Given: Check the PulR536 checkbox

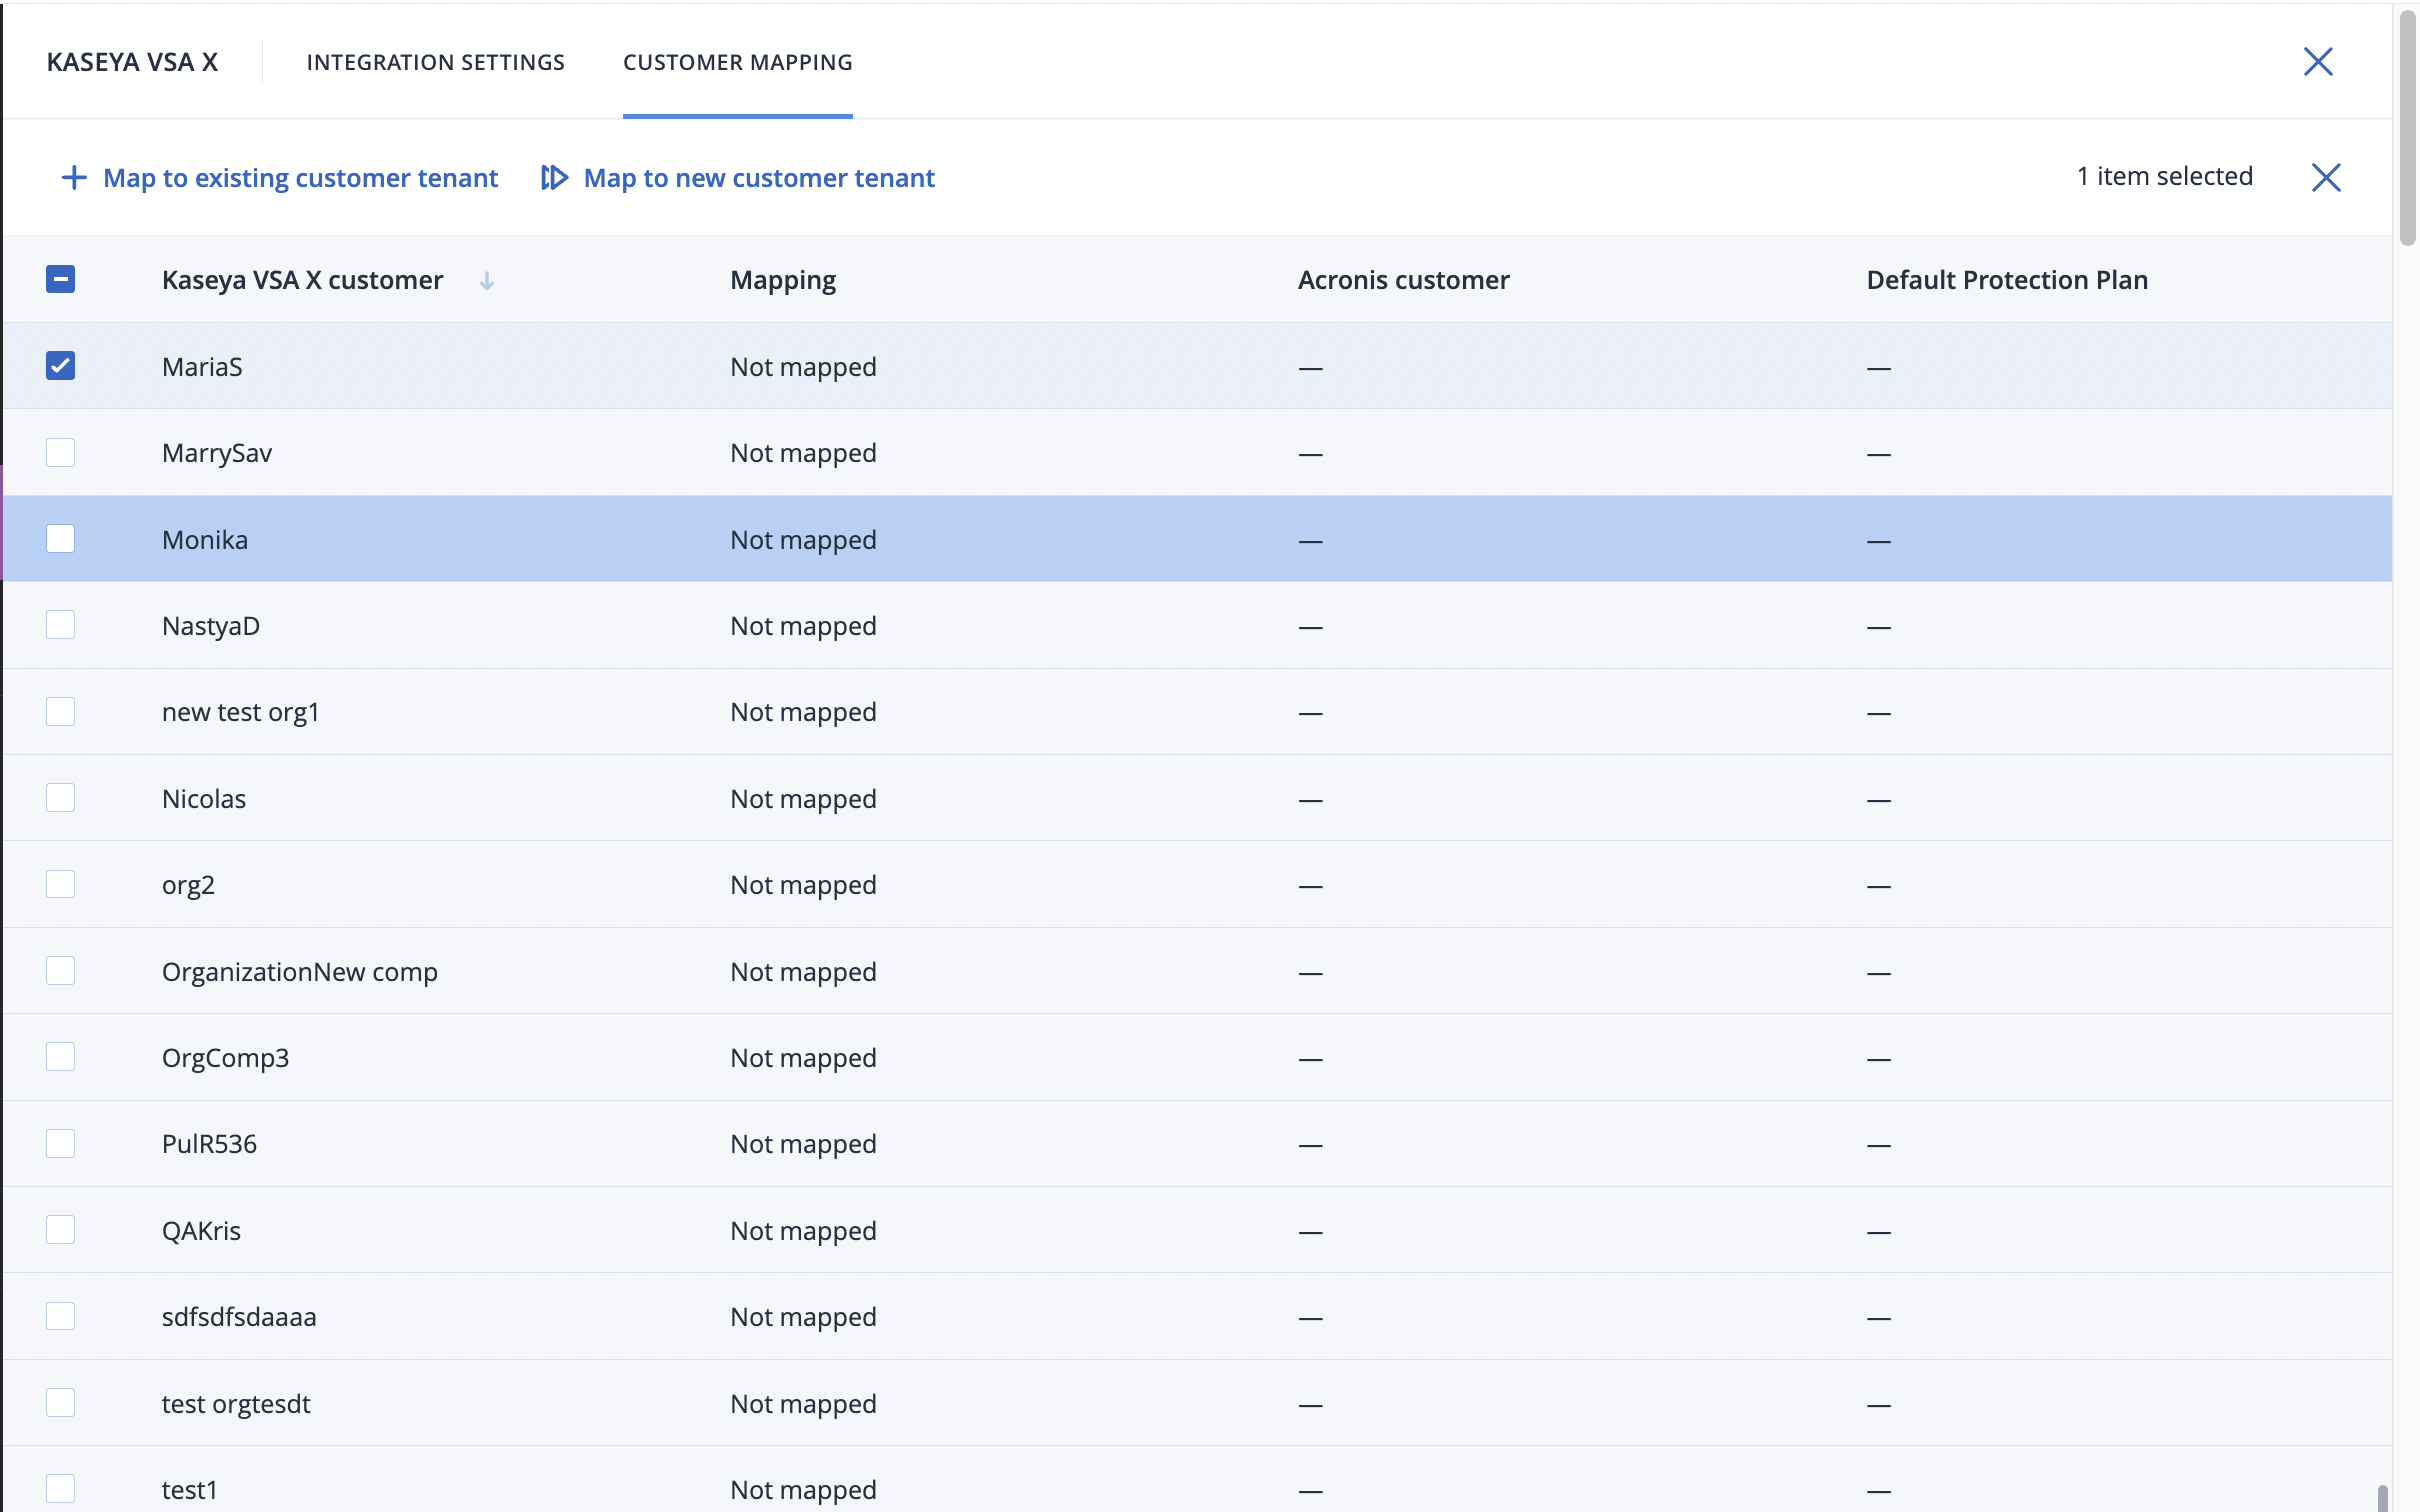Looking at the screenshot, I should click(60, 1143).
